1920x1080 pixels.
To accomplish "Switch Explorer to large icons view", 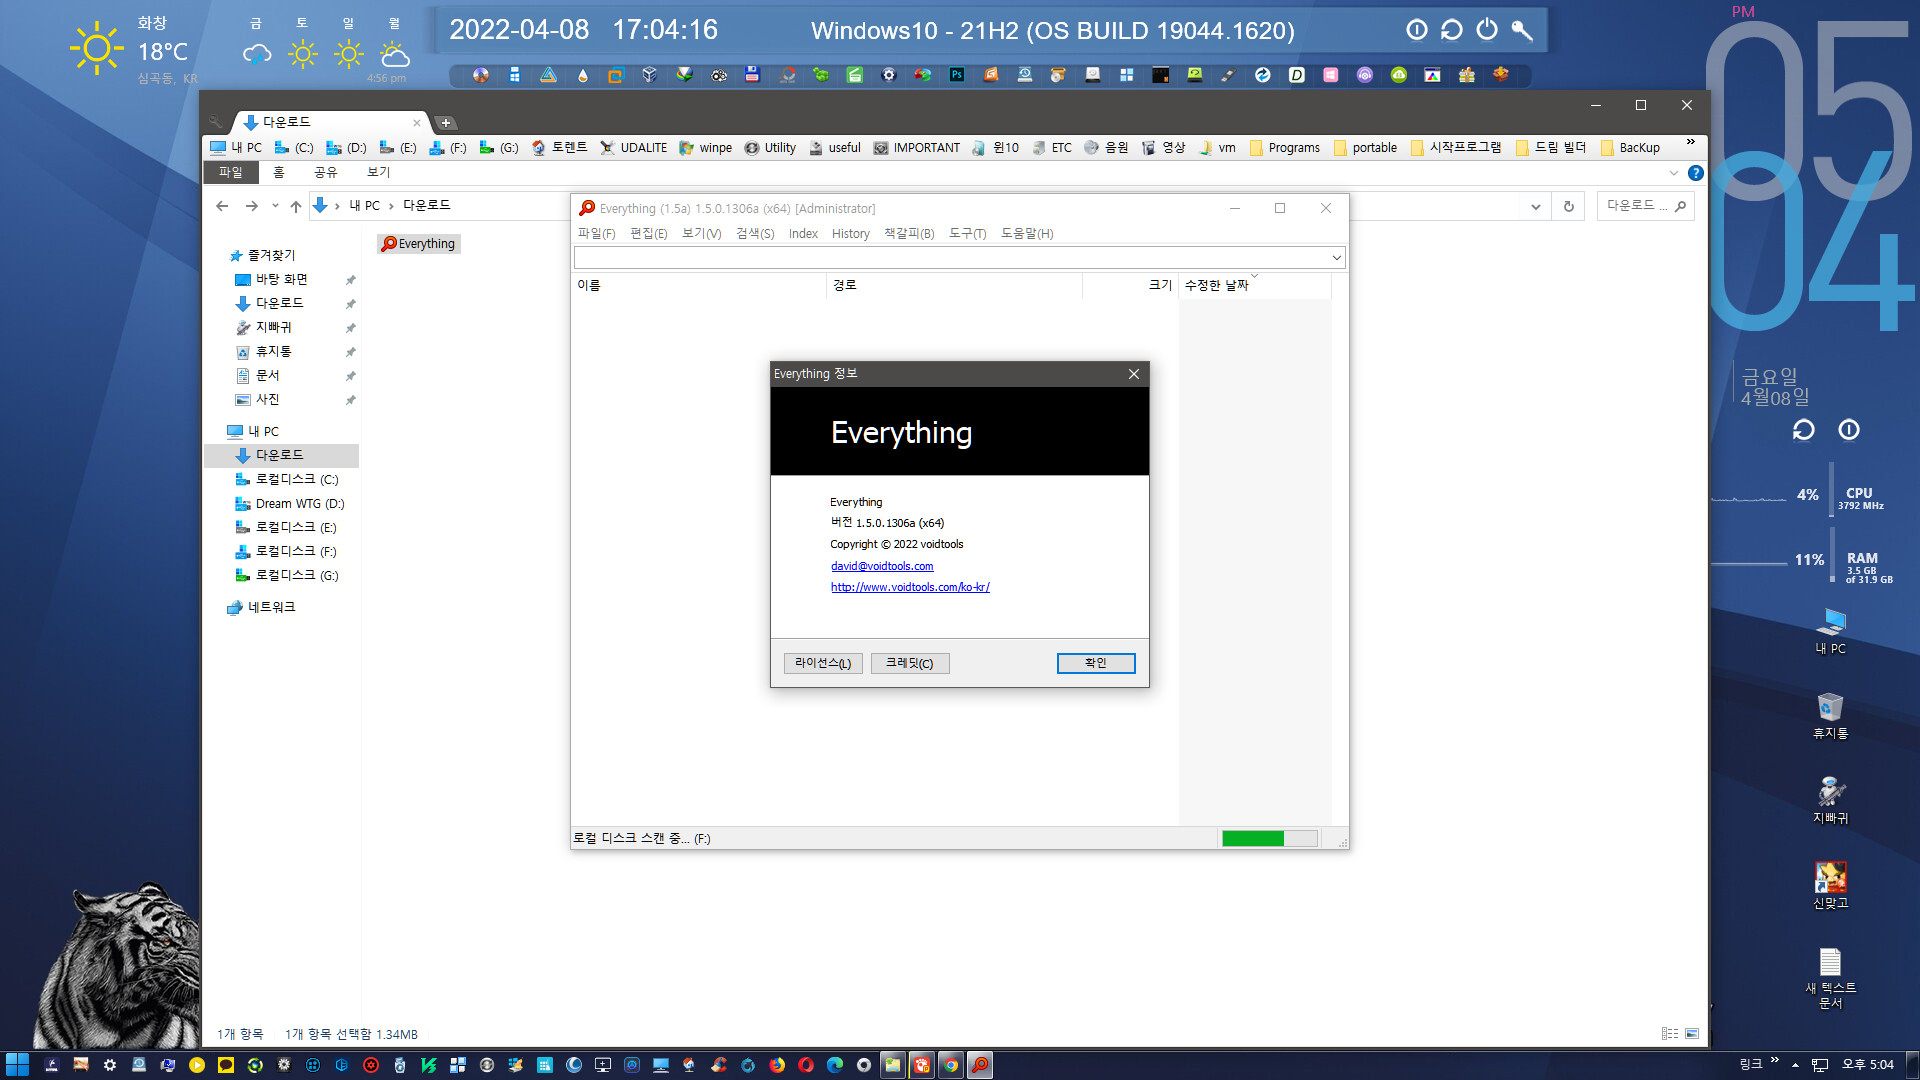I will (x=1692, y=1034).
